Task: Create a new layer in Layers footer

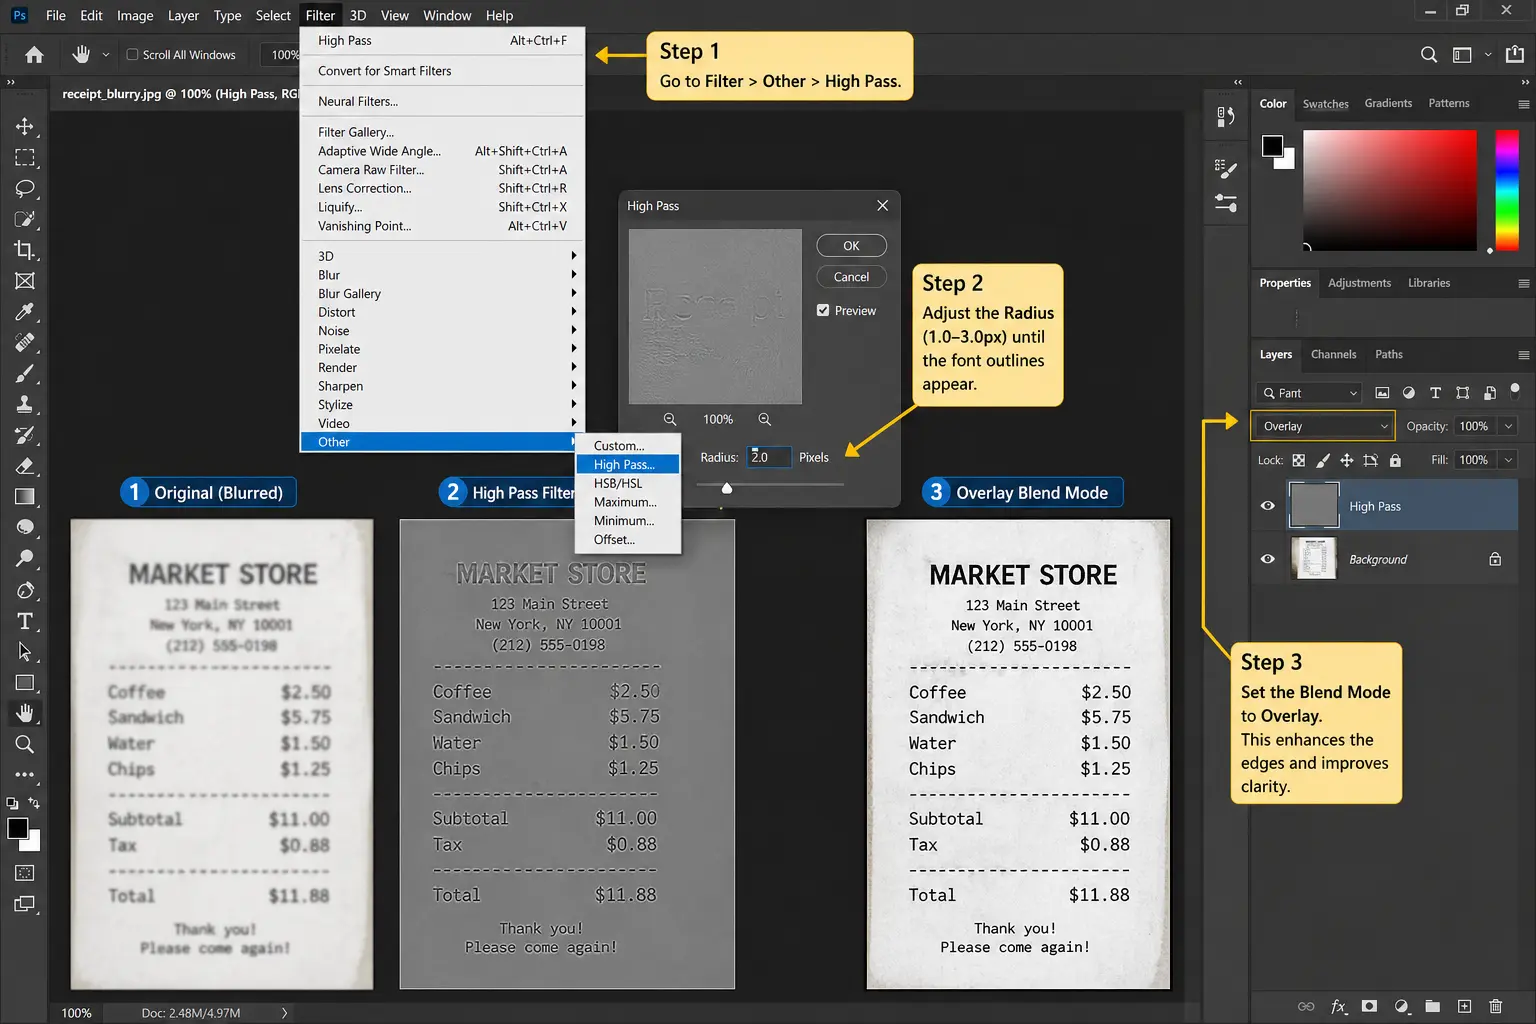Action: pos(1464,1006)
